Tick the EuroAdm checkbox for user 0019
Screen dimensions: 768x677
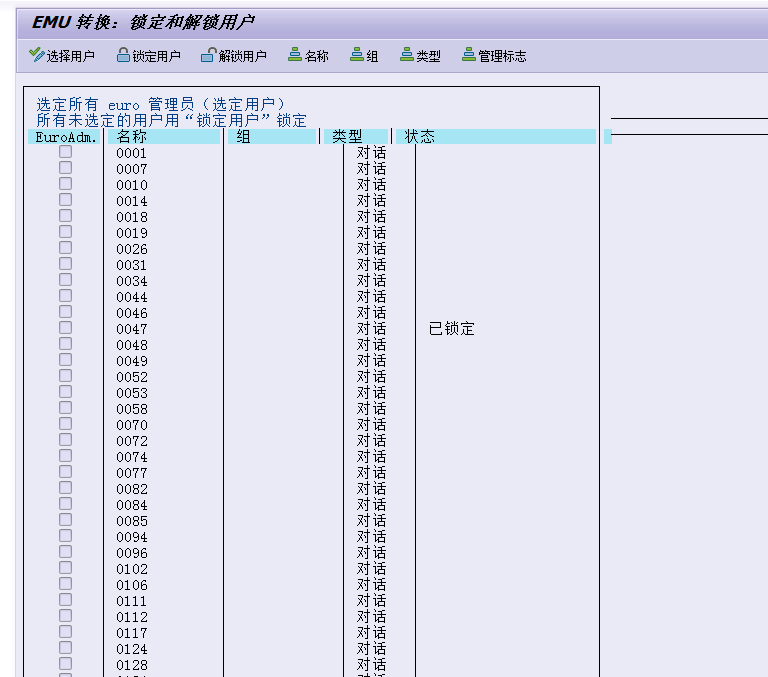(66, 232)
